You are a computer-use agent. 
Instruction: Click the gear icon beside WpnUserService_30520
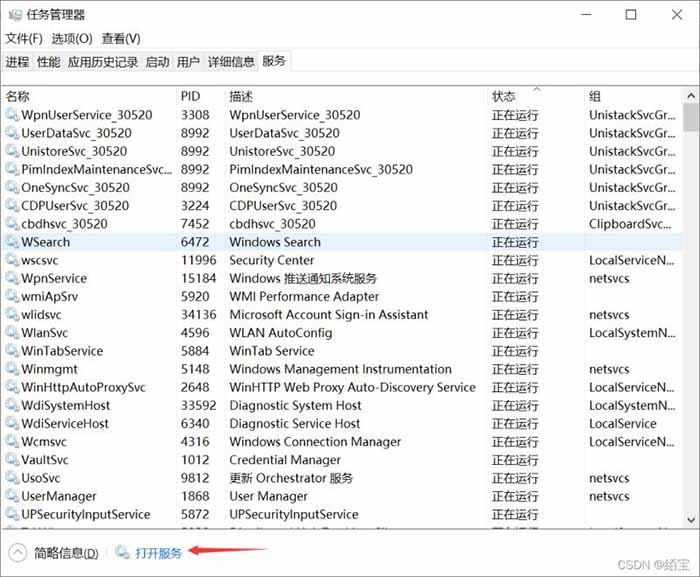click(12, 115)
